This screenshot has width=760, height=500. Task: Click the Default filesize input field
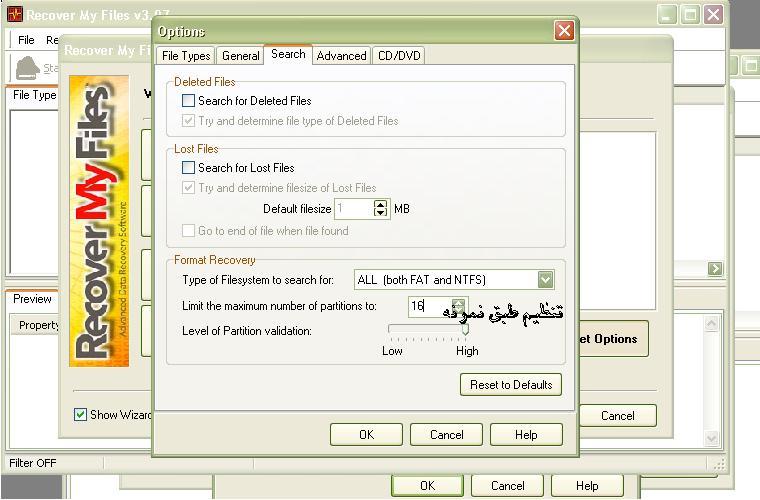(x=354, y=209)
